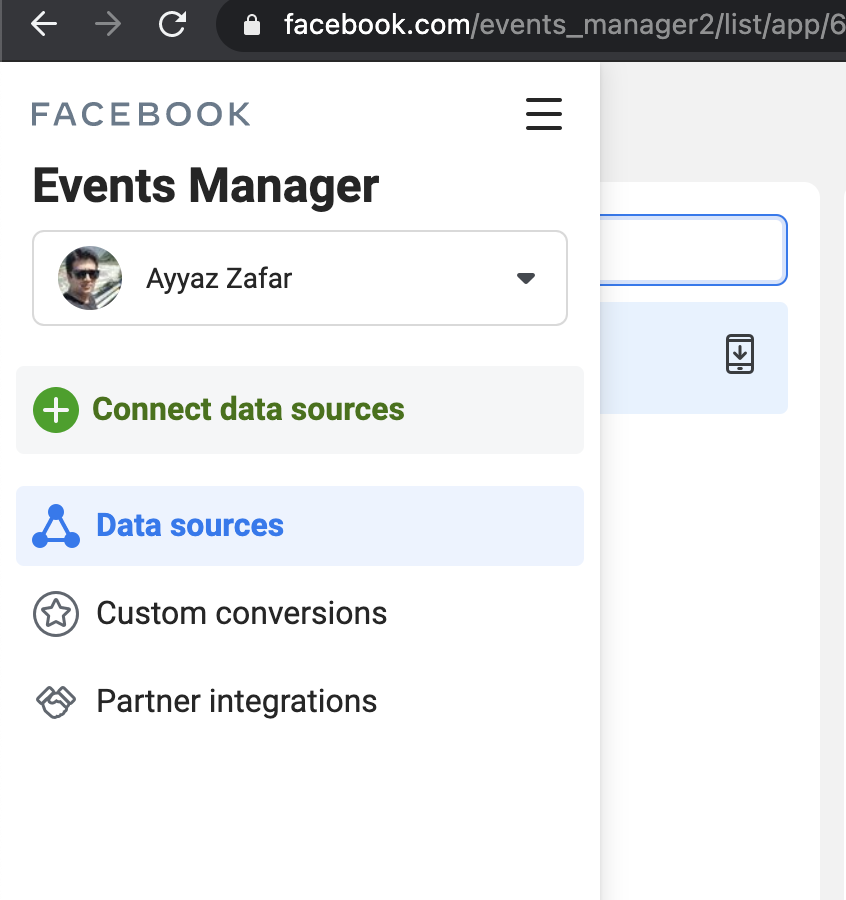Click the browser back arrow

point(44,25)
